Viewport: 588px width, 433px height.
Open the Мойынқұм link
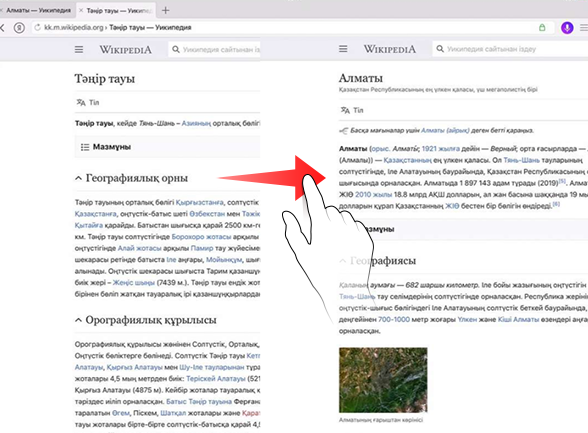click(x=224, y=260)
